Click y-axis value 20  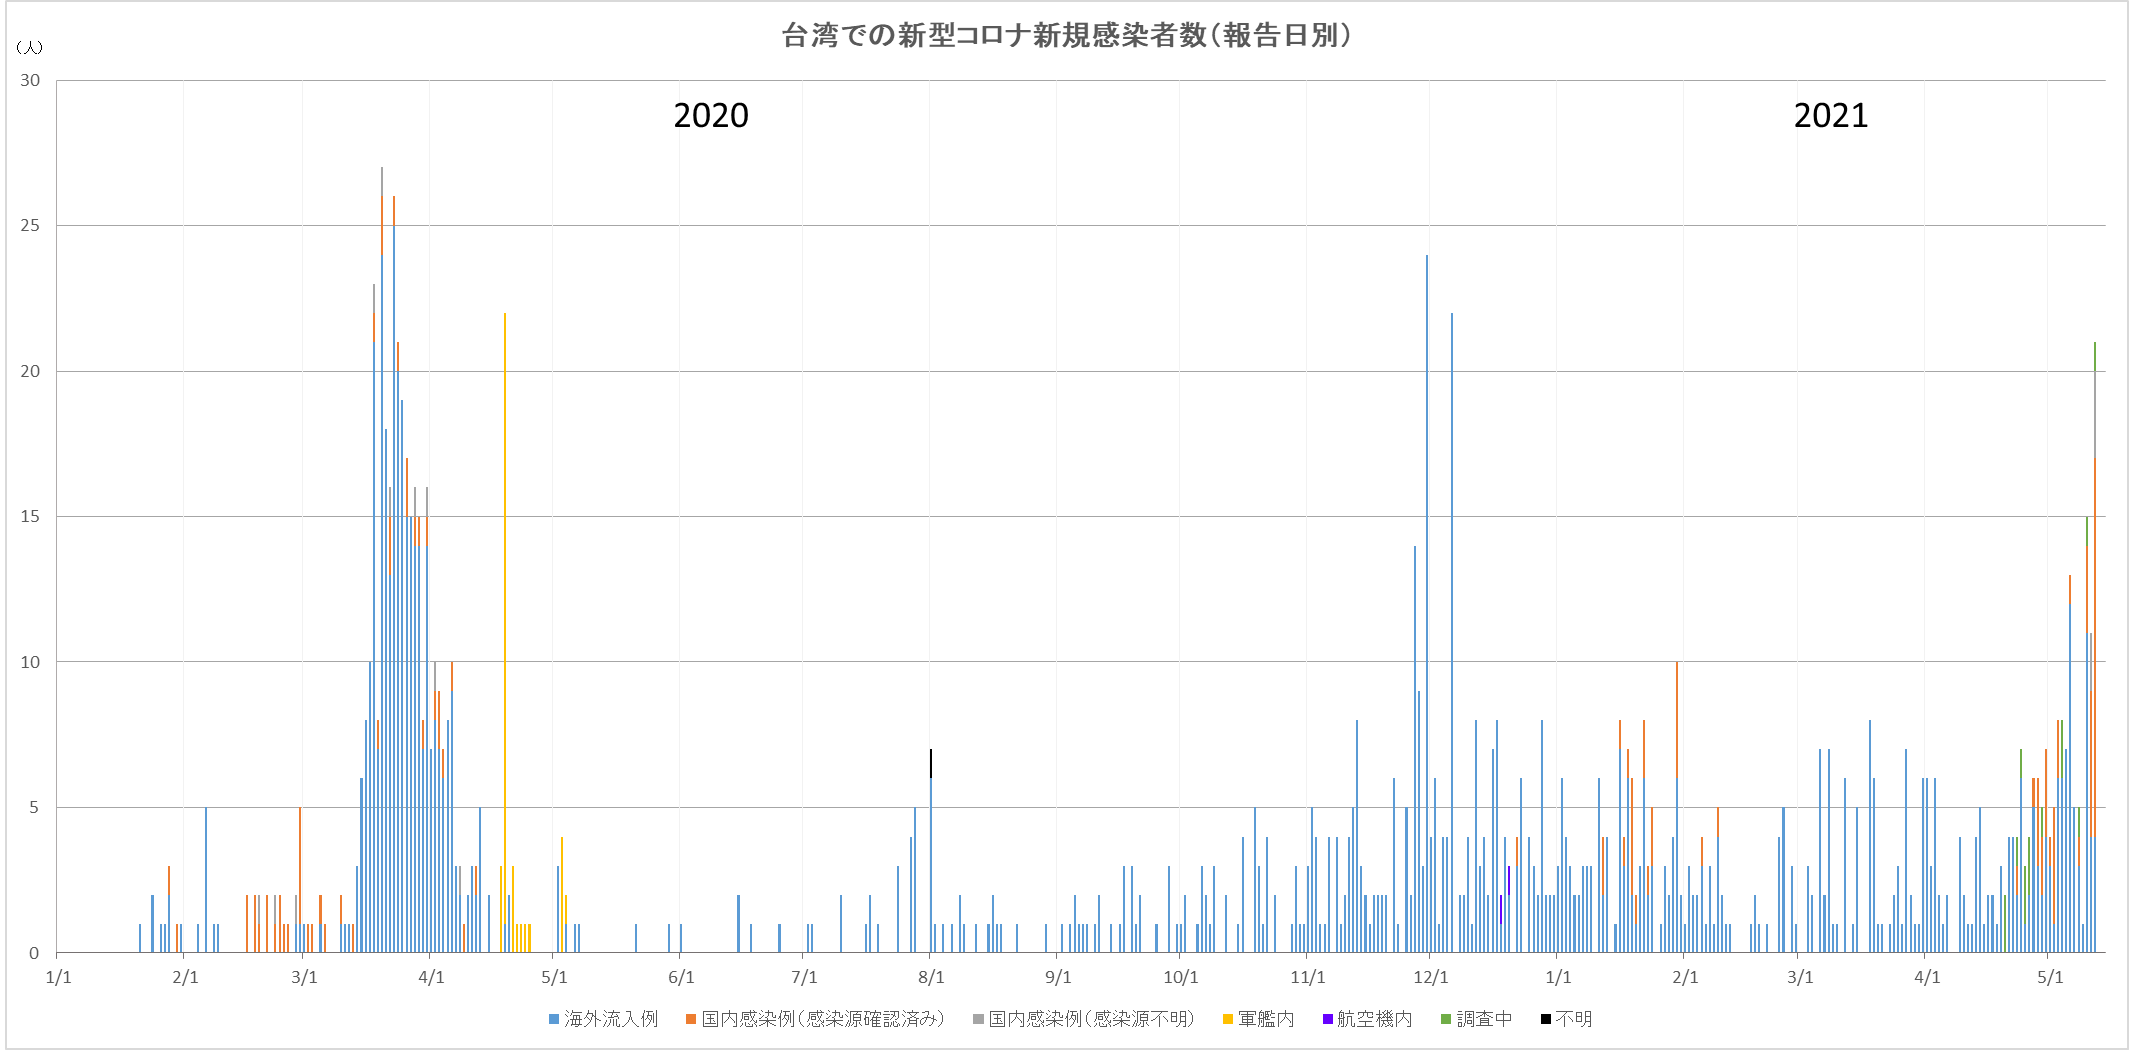31,371
